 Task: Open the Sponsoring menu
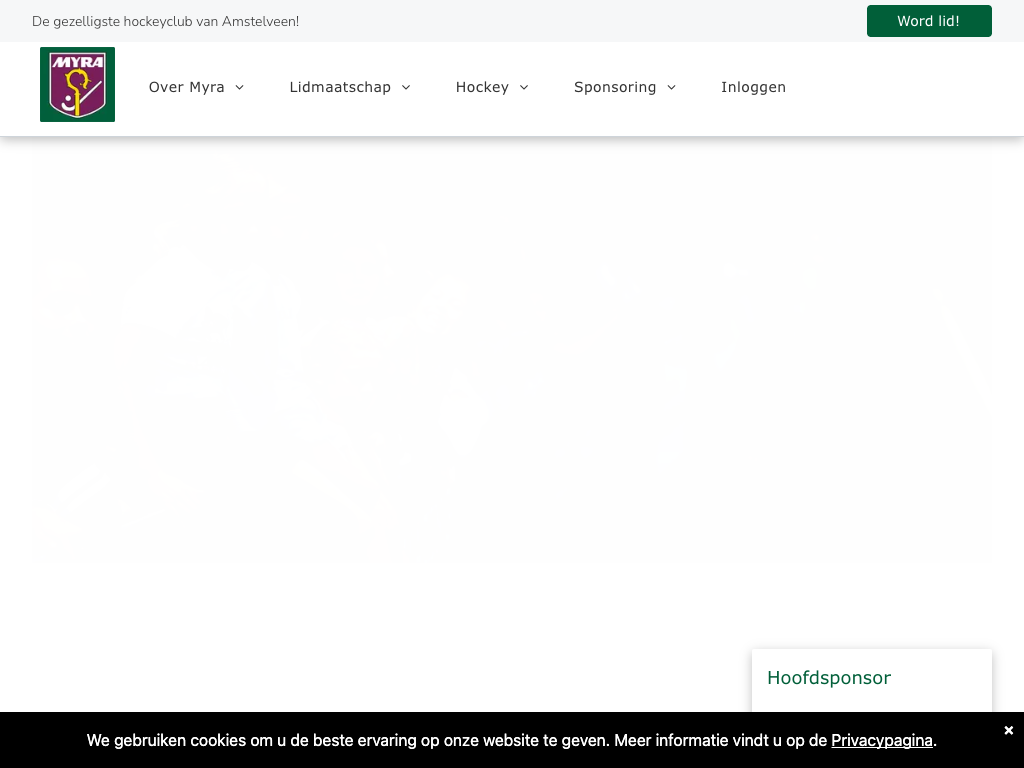[x=615, y=87]
